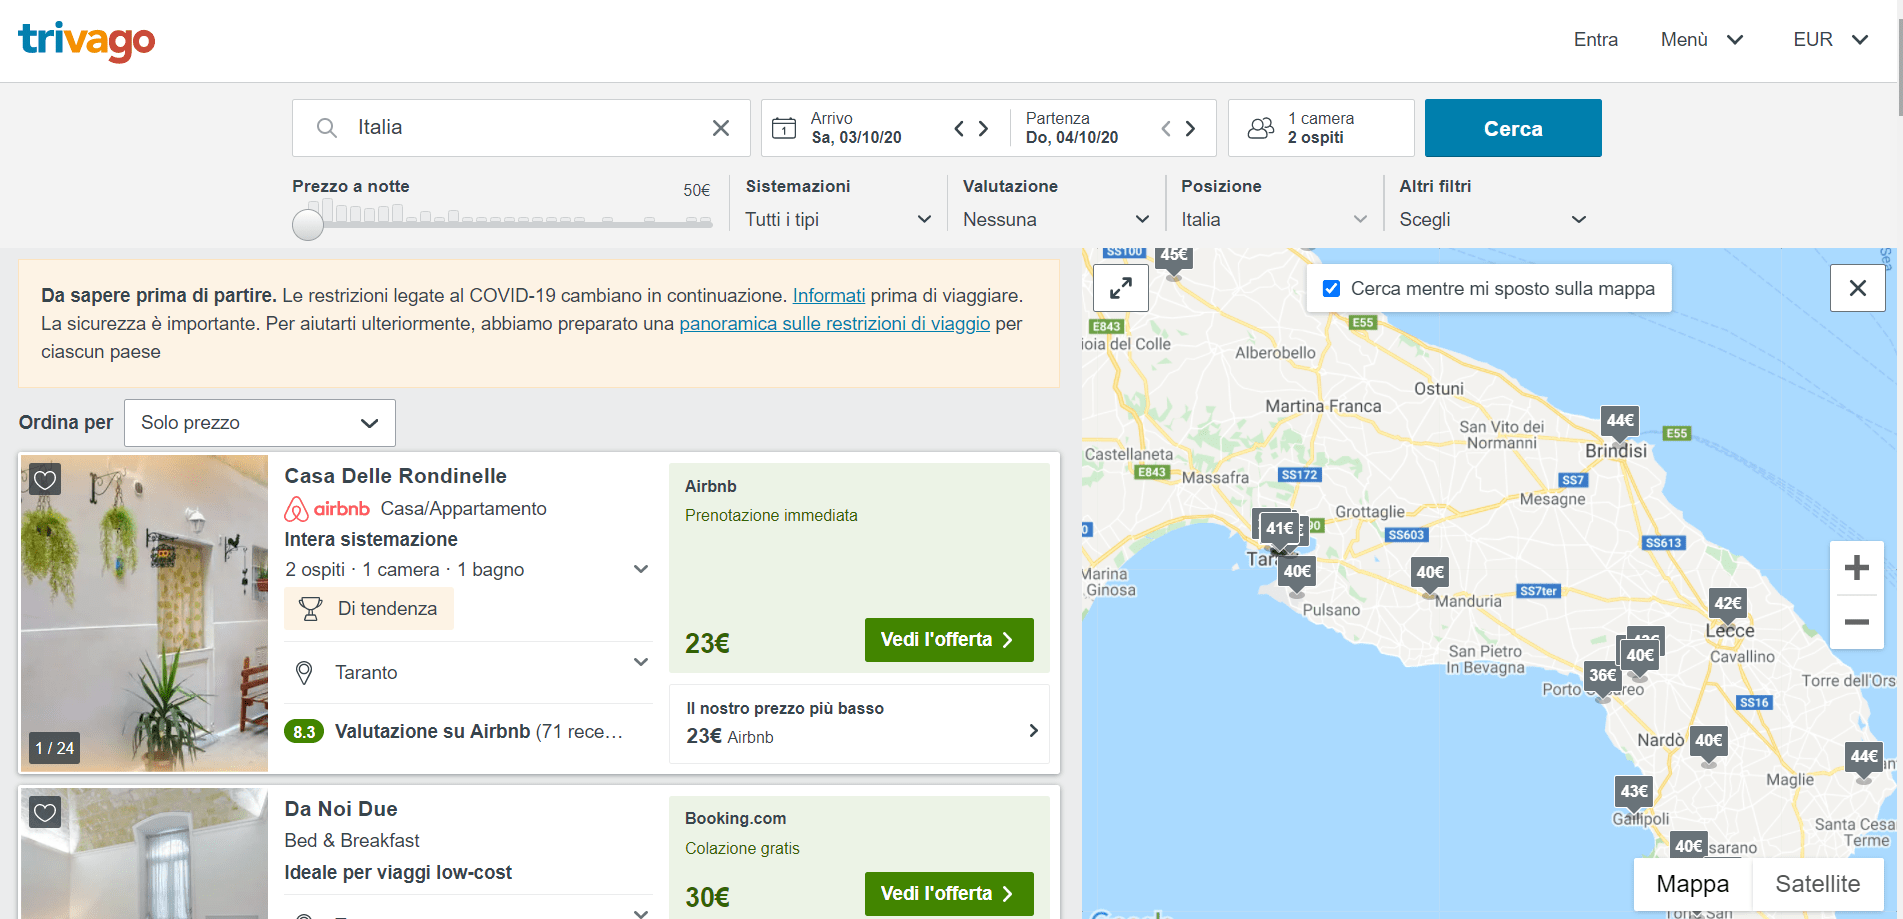This screenshot has height=919, width=1903.
Task: Go to next arrival date
Action: click(984, 128)
